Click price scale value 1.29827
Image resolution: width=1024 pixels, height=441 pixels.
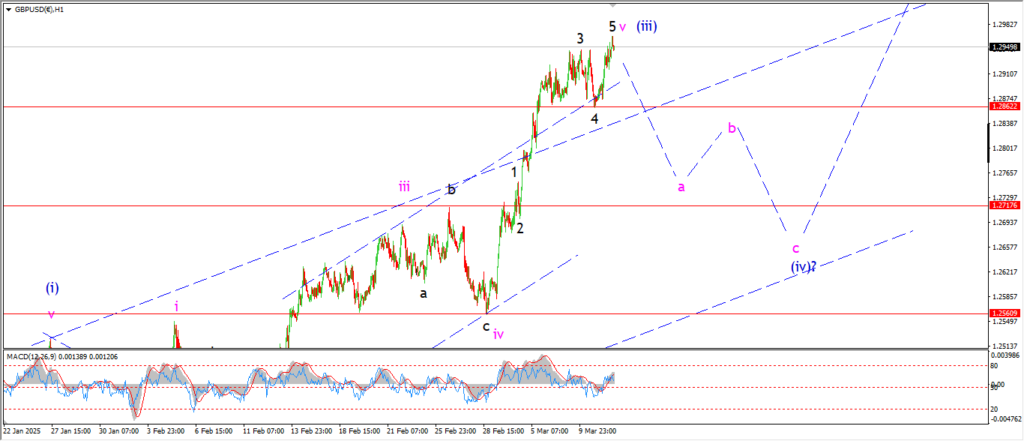[x=1005, y=24]
